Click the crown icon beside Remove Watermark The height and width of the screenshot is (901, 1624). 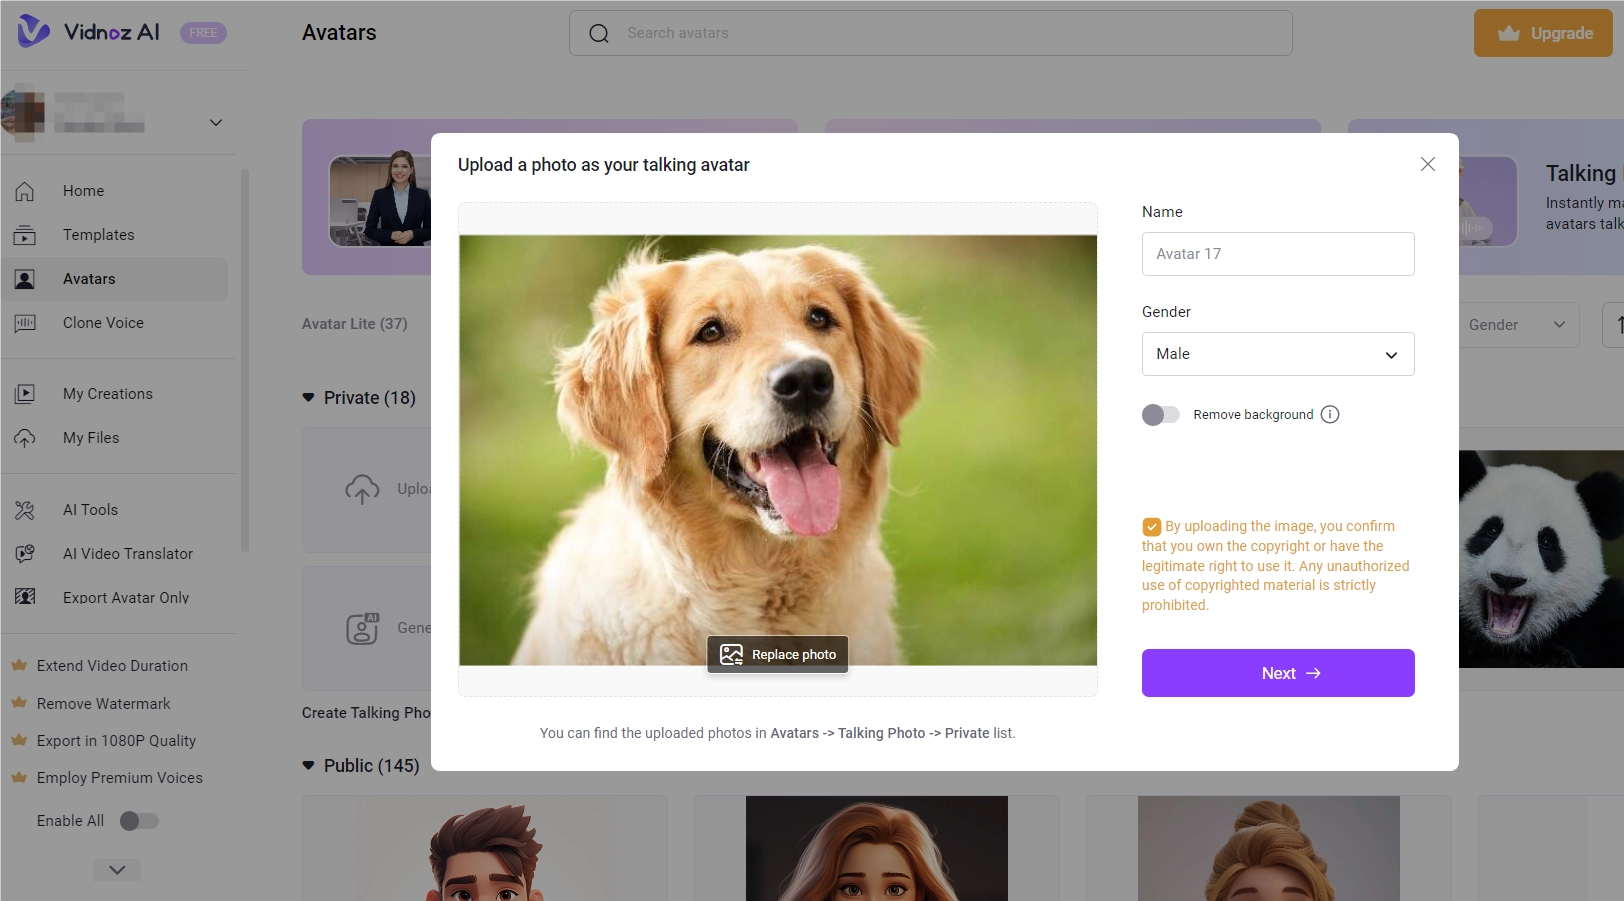tap(18, 703)
